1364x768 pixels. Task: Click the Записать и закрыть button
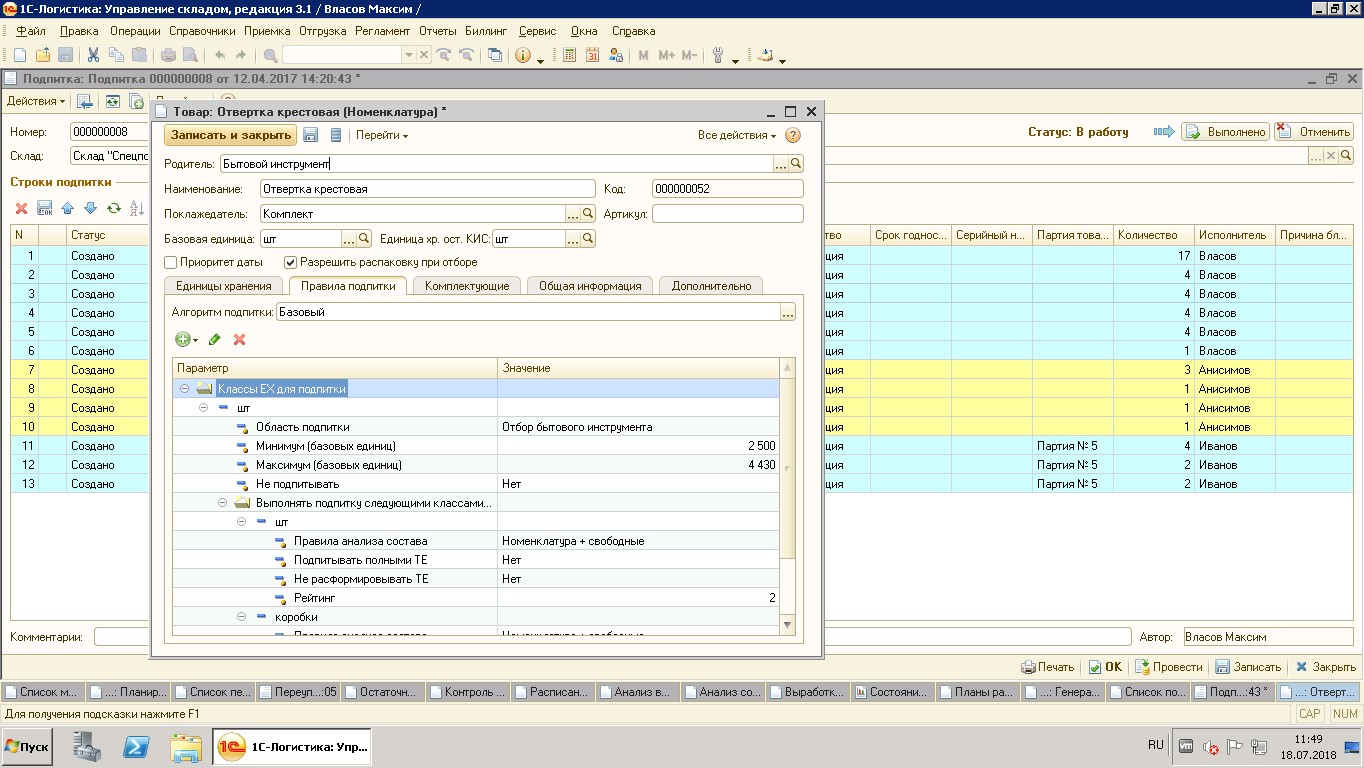pos(230,135)
